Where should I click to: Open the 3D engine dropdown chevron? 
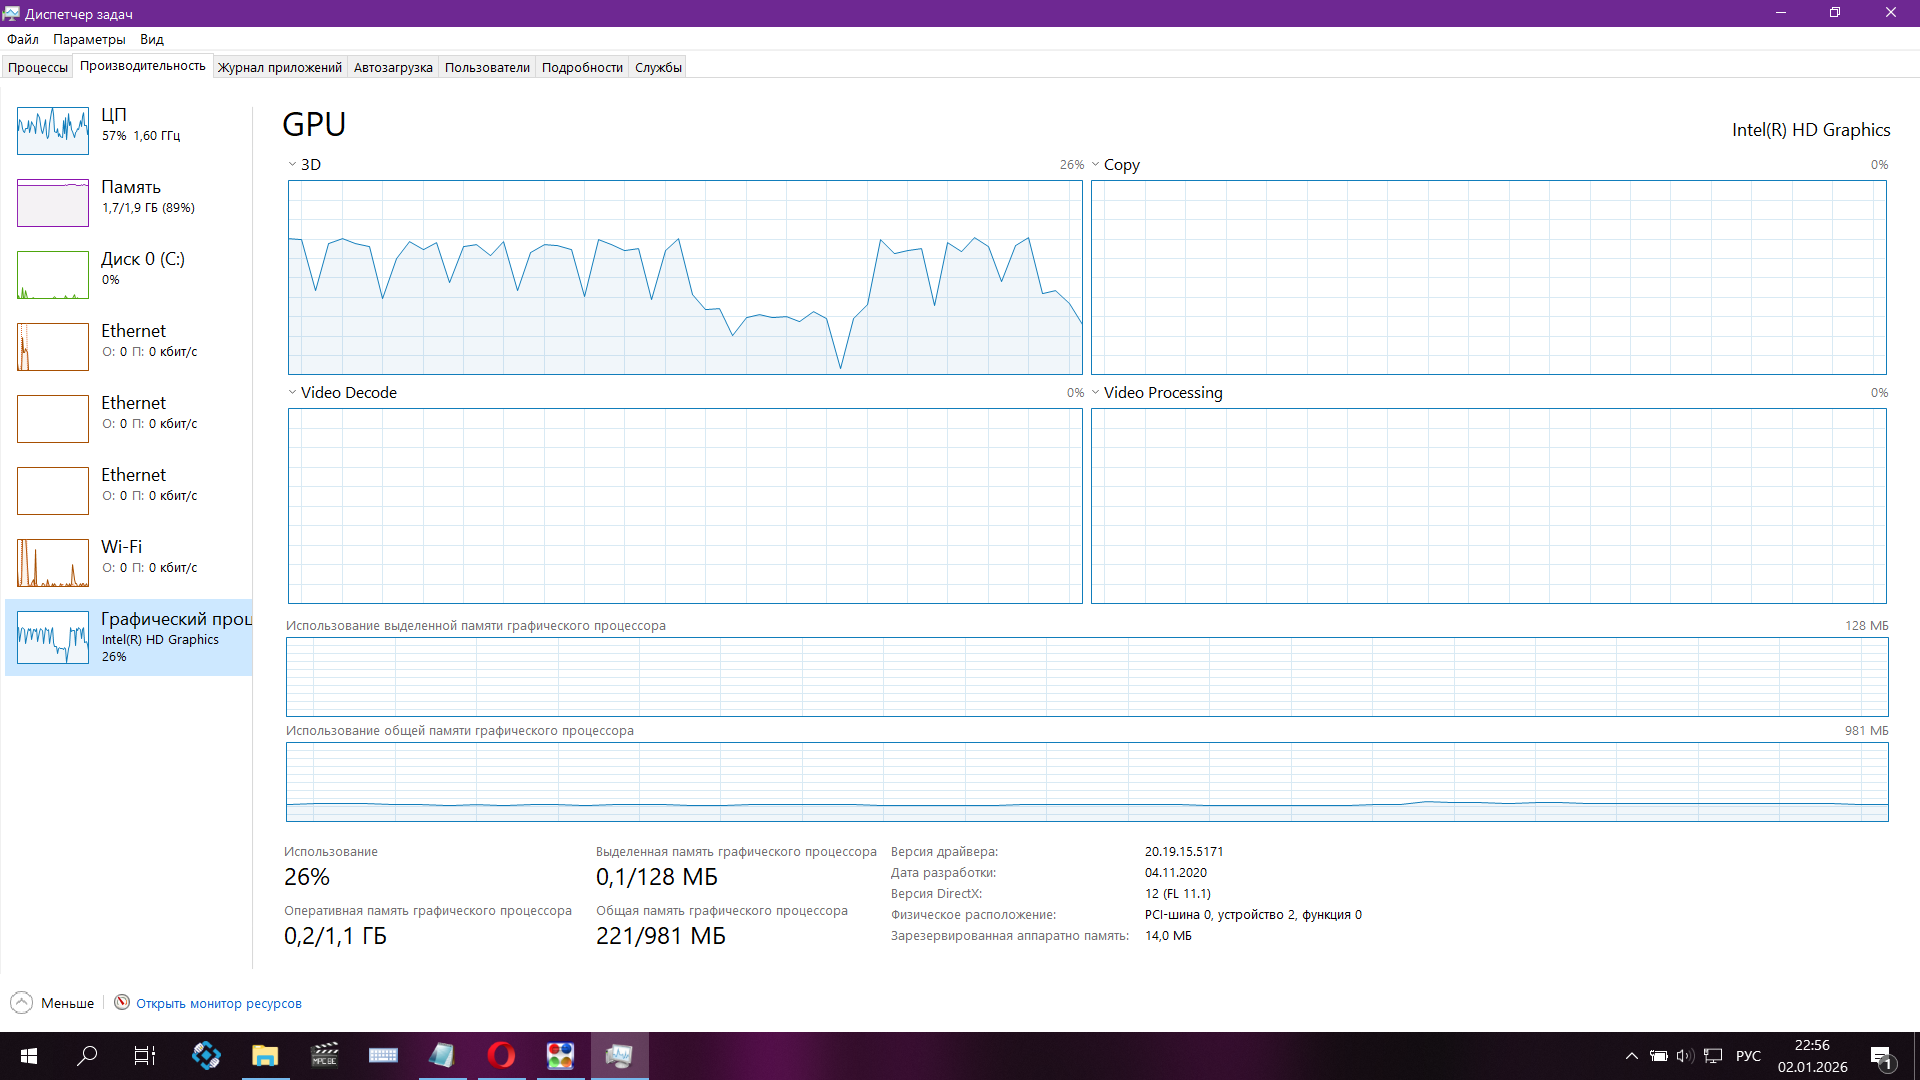pyautogui.click(x=292, y=165)
